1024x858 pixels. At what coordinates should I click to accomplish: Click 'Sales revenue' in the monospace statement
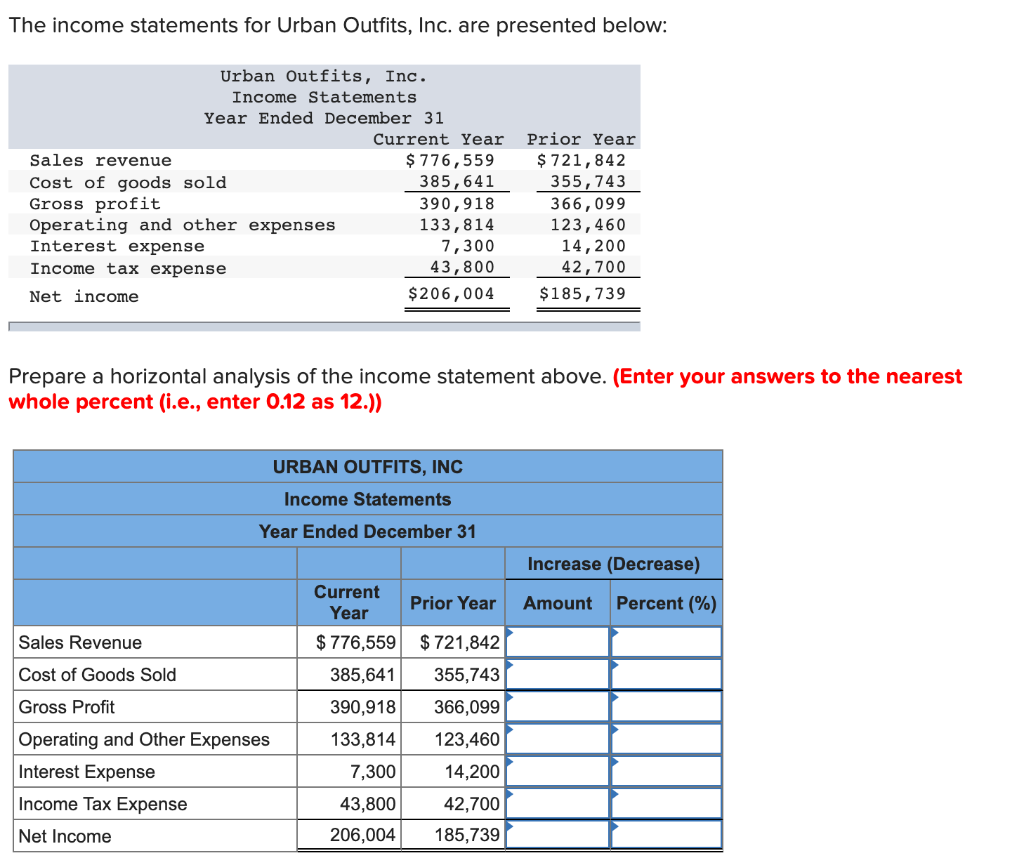click(101, 161)
